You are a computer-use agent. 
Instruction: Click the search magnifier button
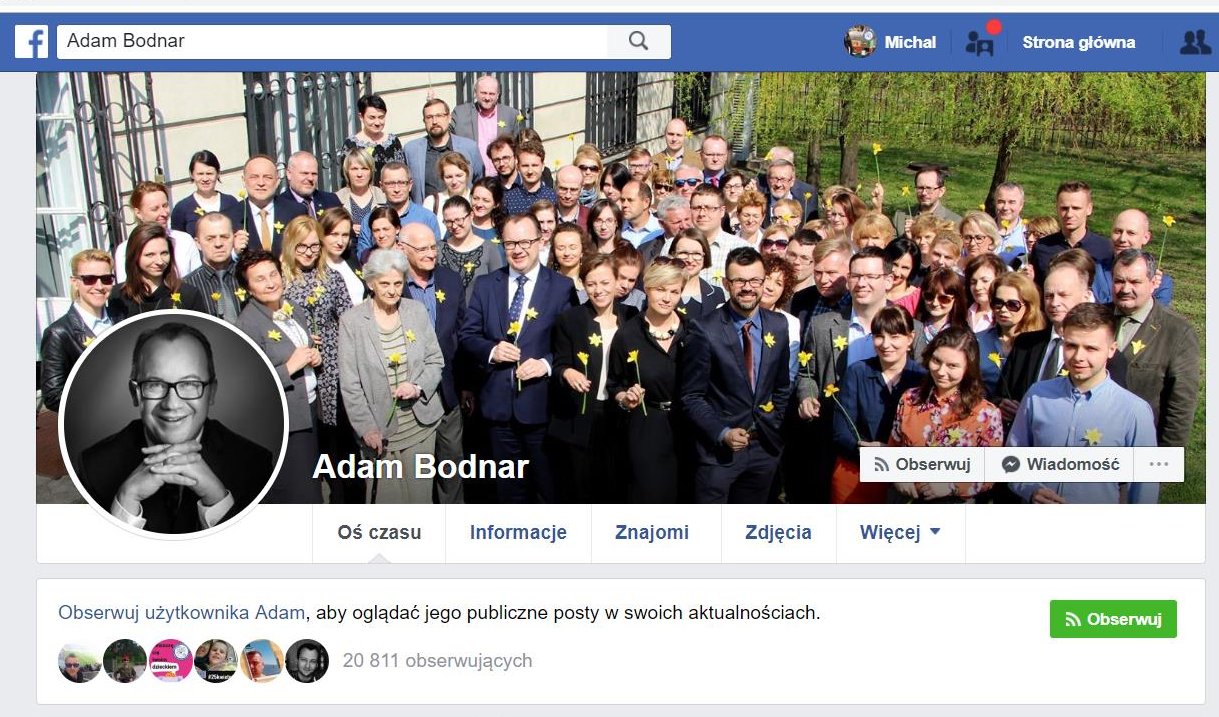639,41
